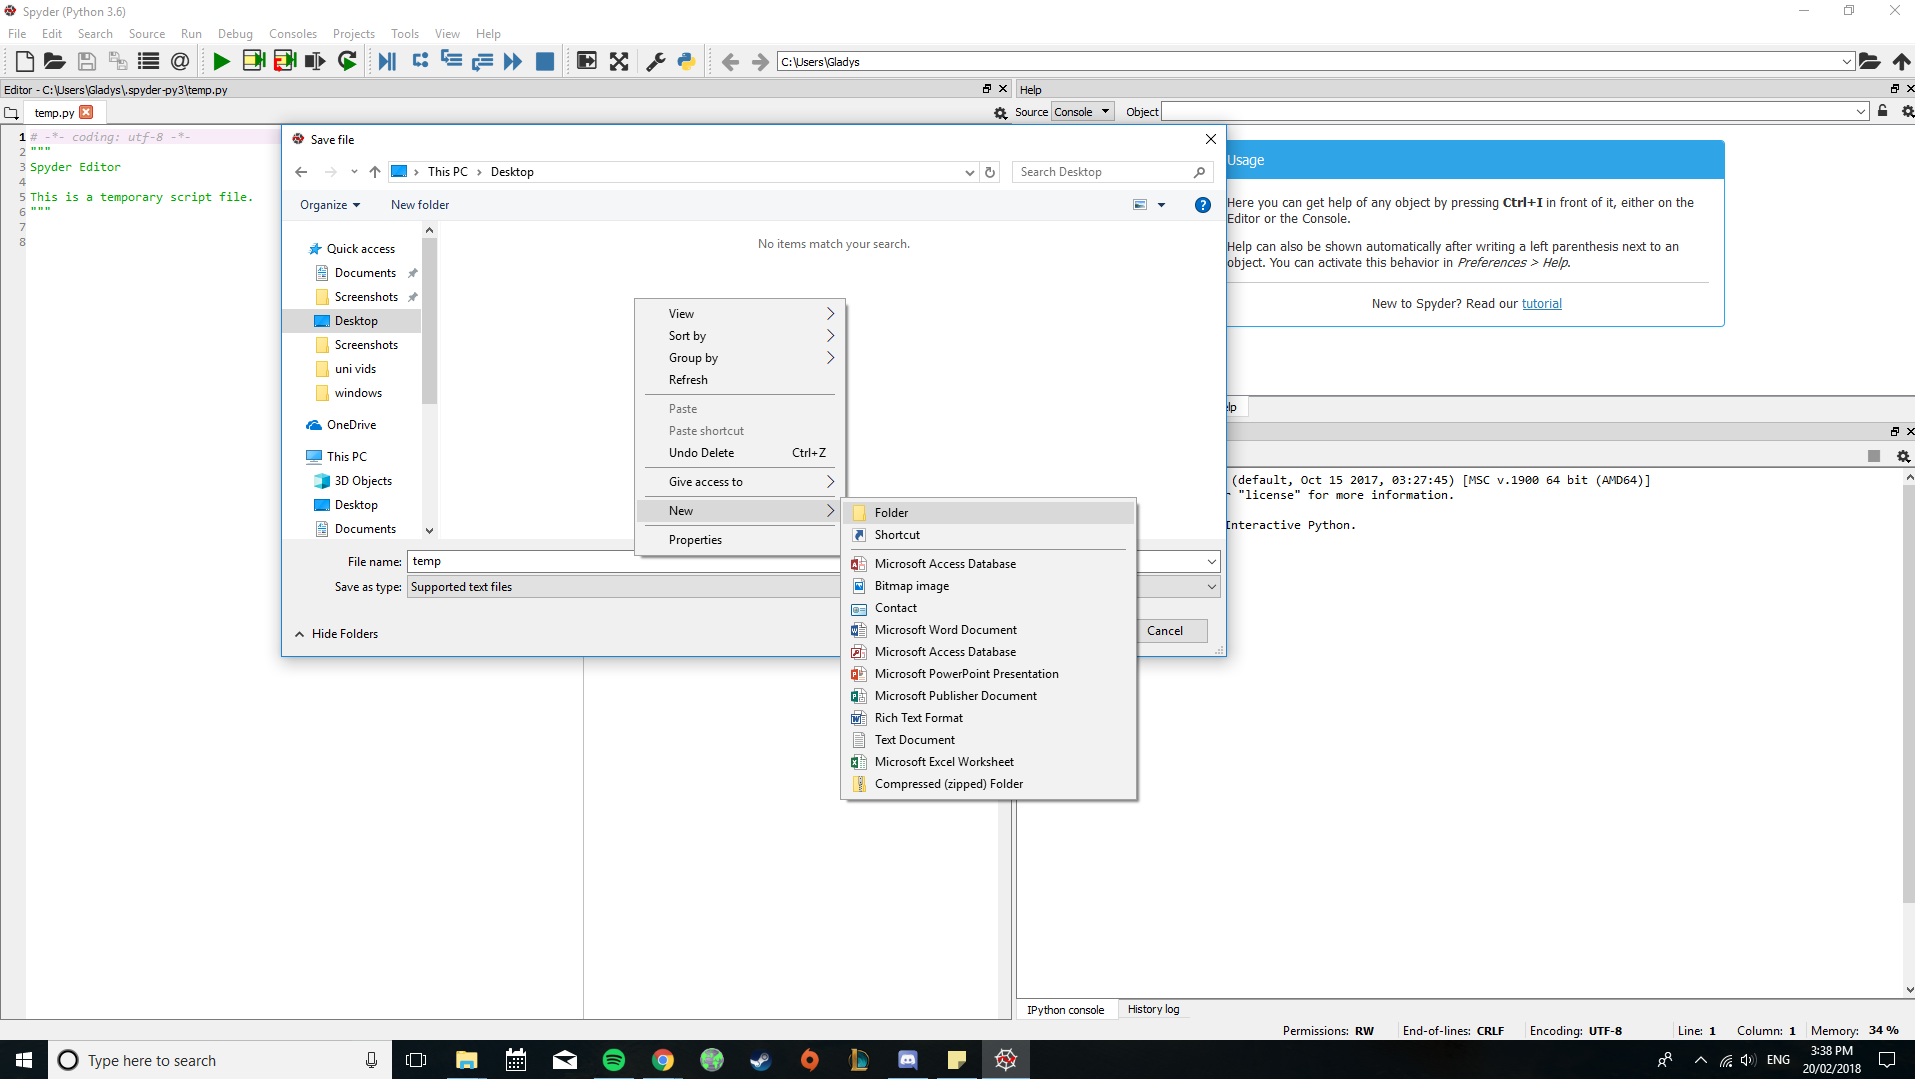Open the address path dropdown in dialog
The height and width of the screenshot is (1079, 1915).
tap(969, 172)
